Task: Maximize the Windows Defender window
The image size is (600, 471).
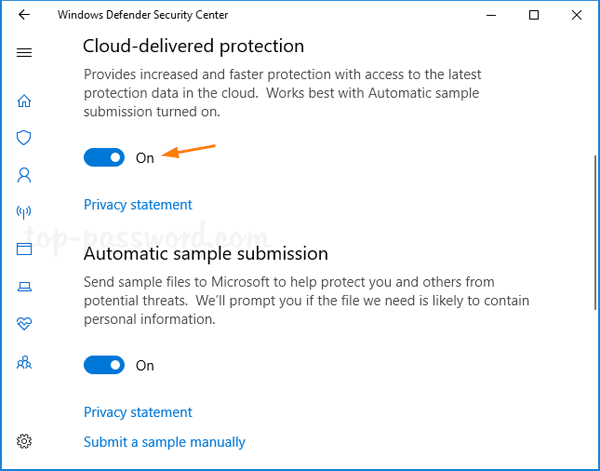Action: point(534,15)
